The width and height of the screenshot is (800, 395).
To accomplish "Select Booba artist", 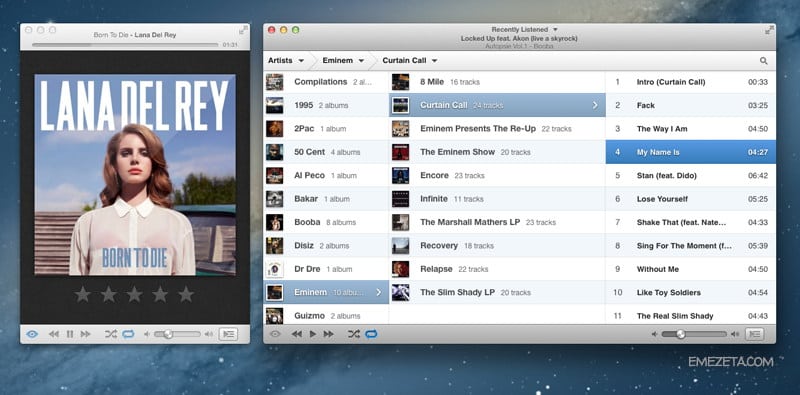I will tap(326, 222).
